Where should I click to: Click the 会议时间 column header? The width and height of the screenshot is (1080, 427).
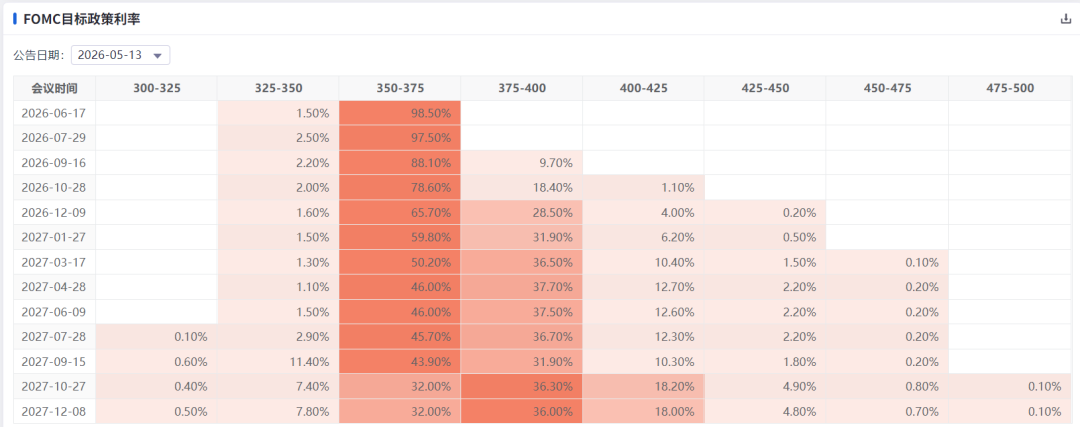tap(54, 88)
